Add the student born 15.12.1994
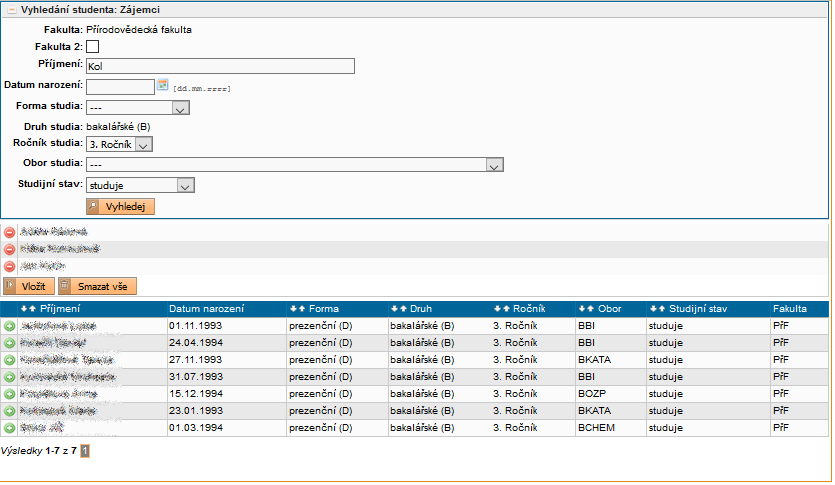Viewport: 835px width, 485px height. [10, 394]
